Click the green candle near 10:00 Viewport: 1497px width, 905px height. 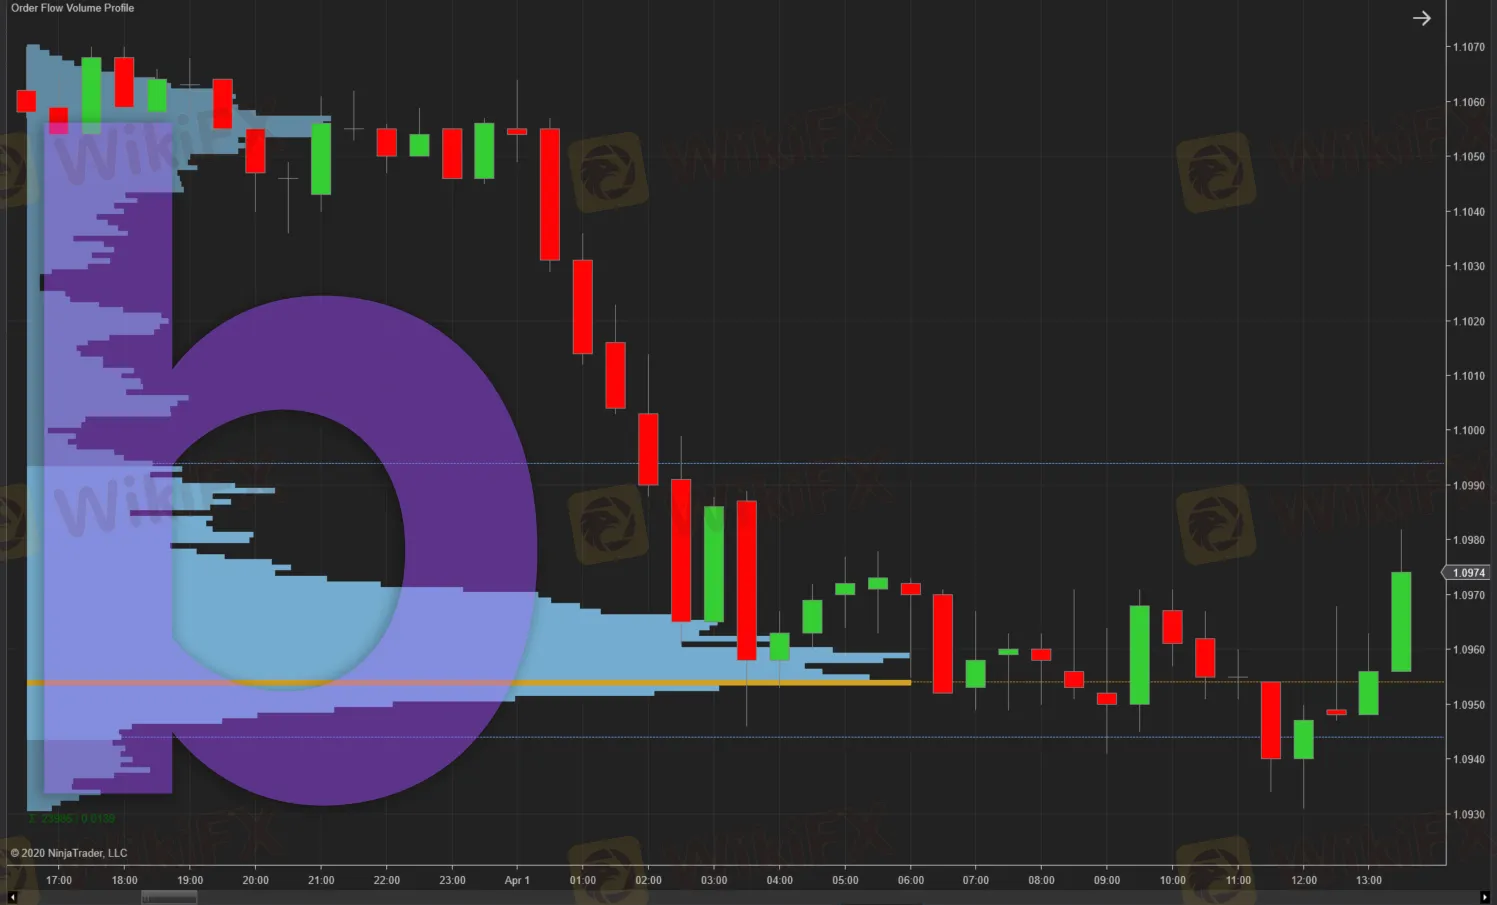point(1139,655)
